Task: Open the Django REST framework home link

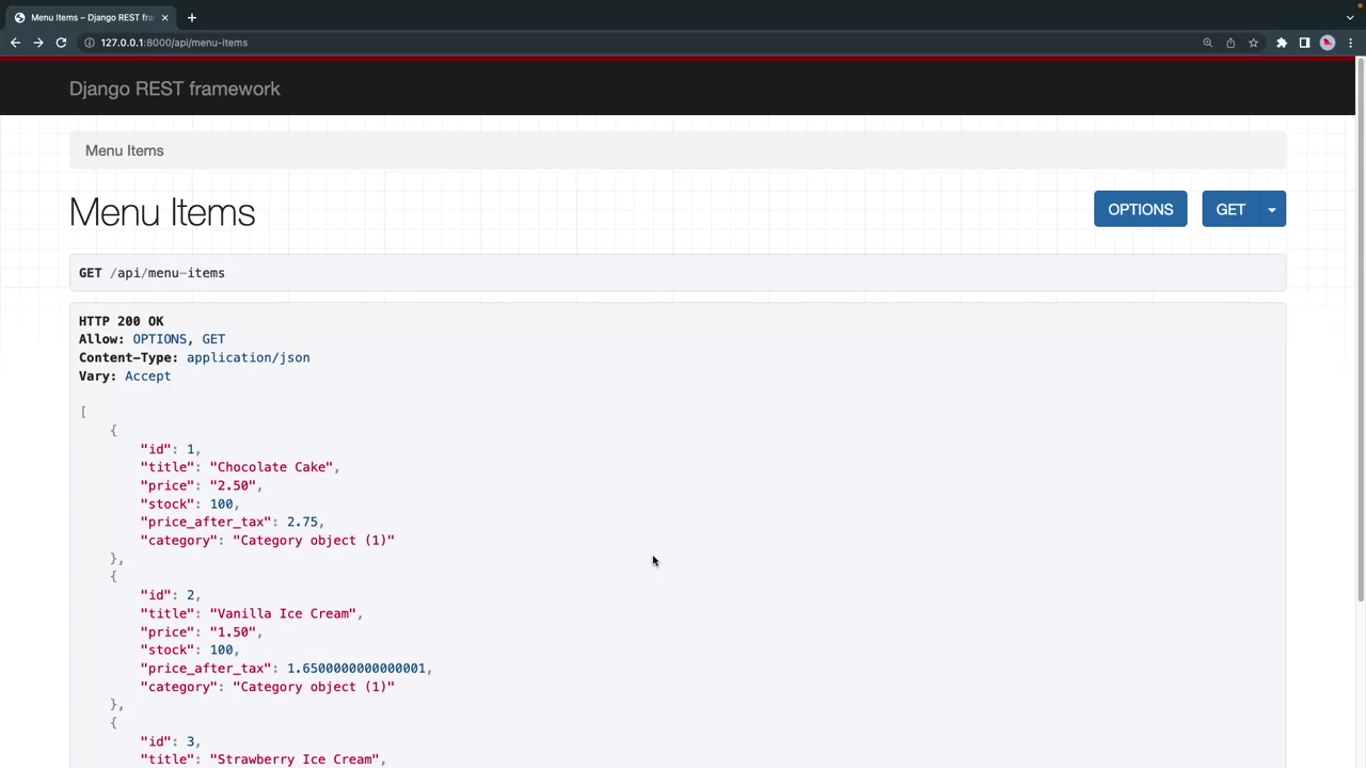Action: (174, 89)
